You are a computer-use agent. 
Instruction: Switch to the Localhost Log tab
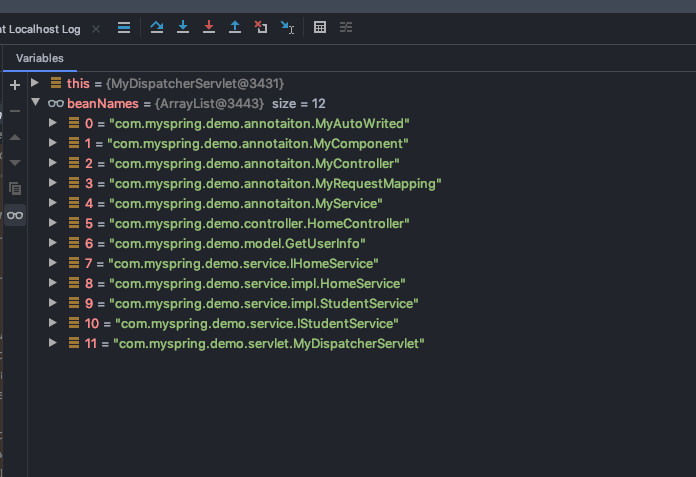[40, 29]
